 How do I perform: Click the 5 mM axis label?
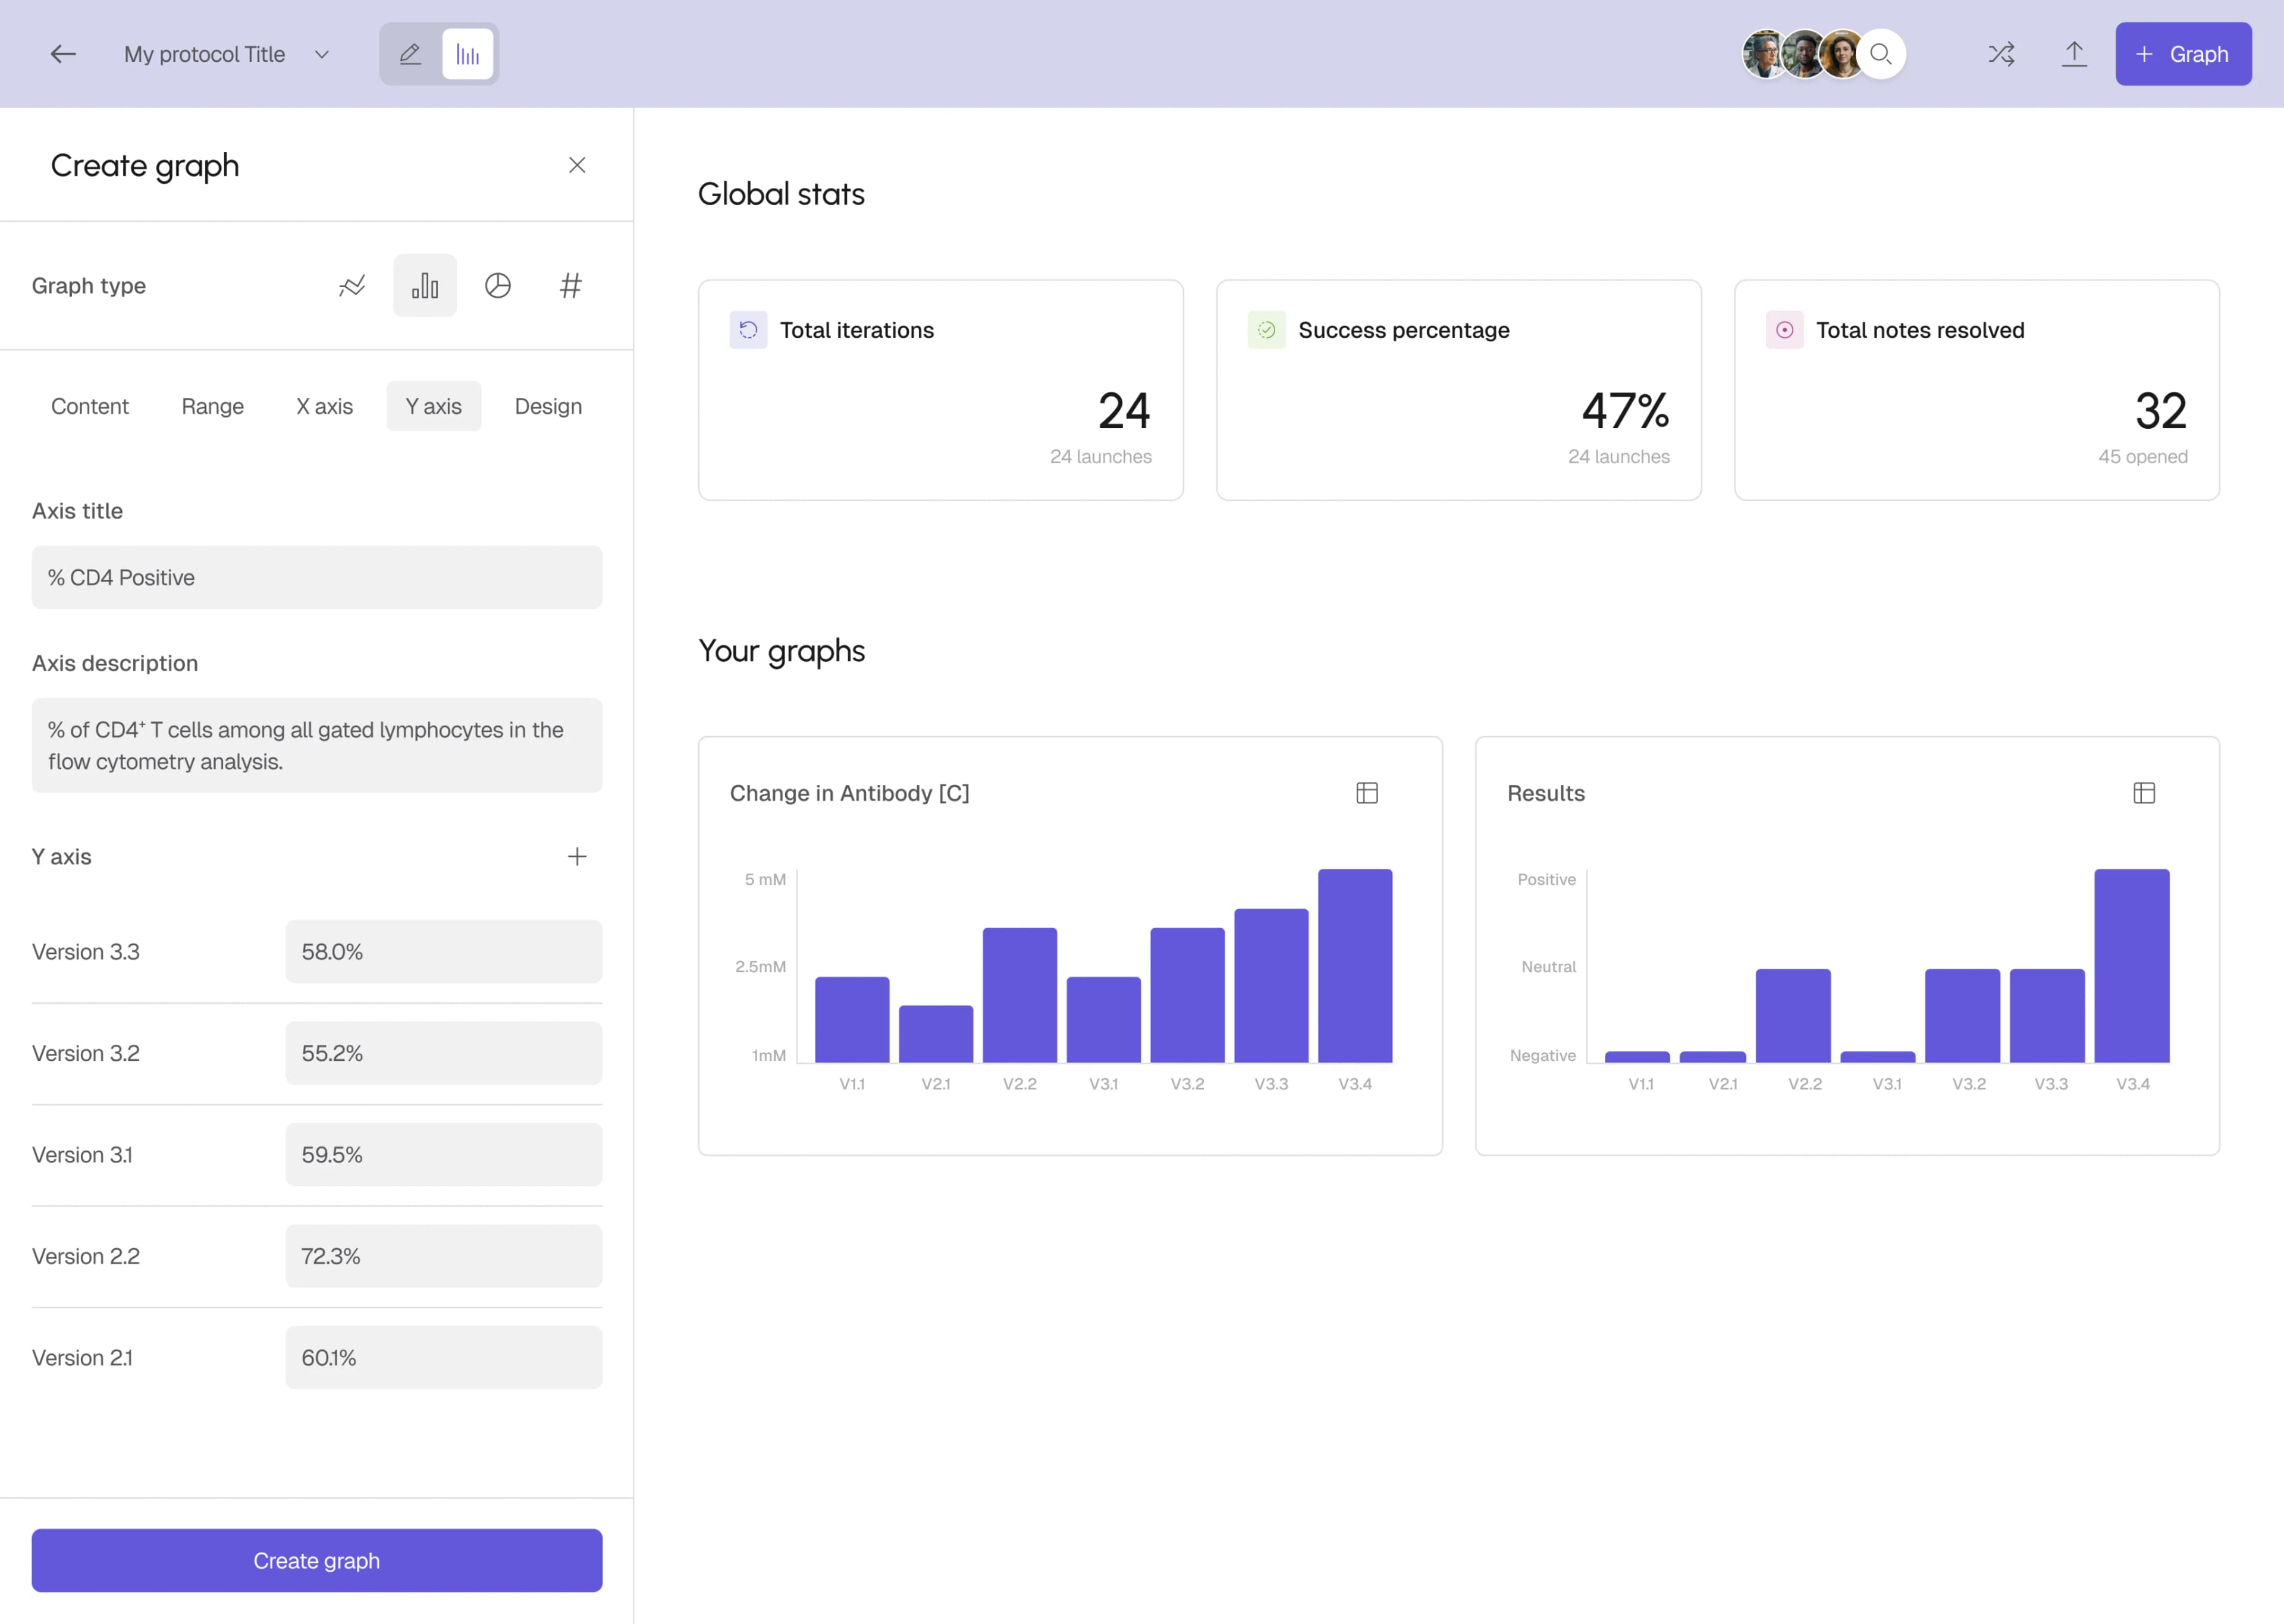pos(765,879)
